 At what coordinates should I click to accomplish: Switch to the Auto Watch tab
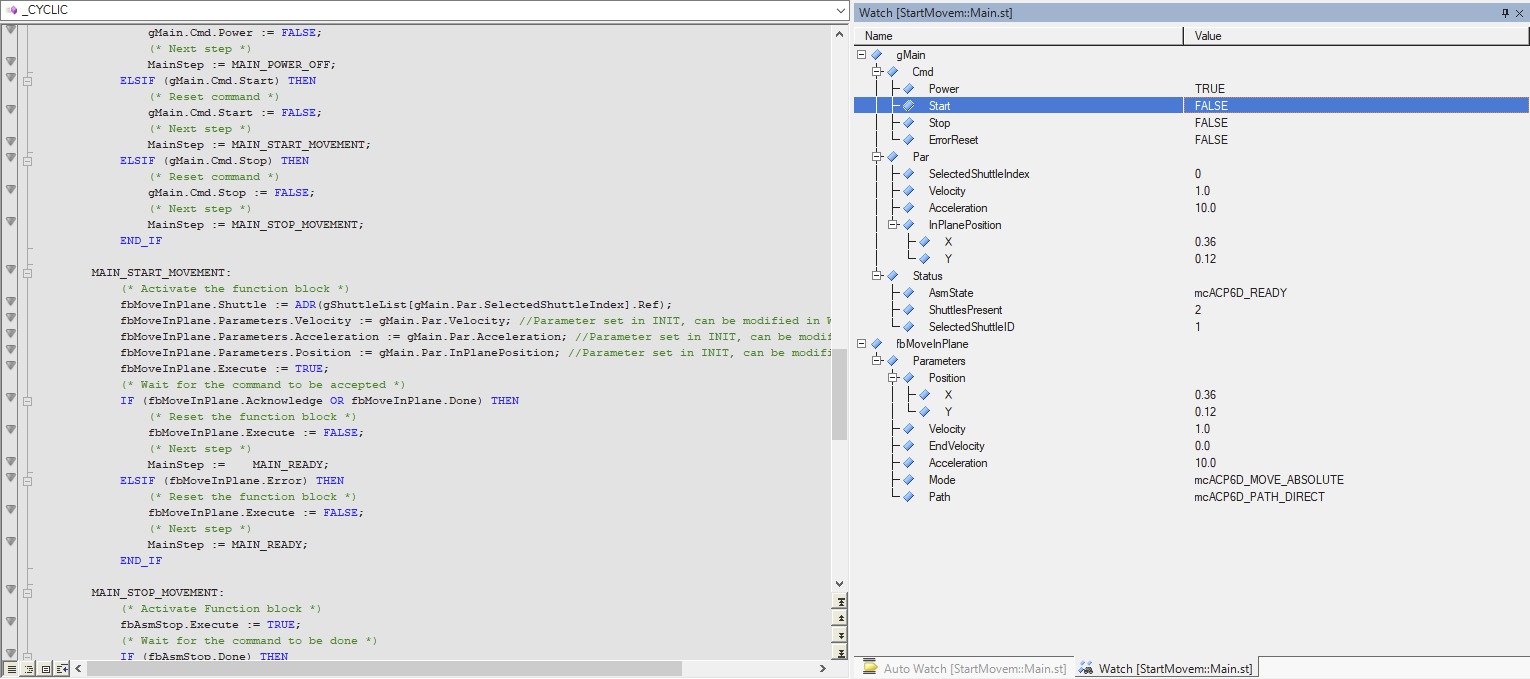coord(964,668)
